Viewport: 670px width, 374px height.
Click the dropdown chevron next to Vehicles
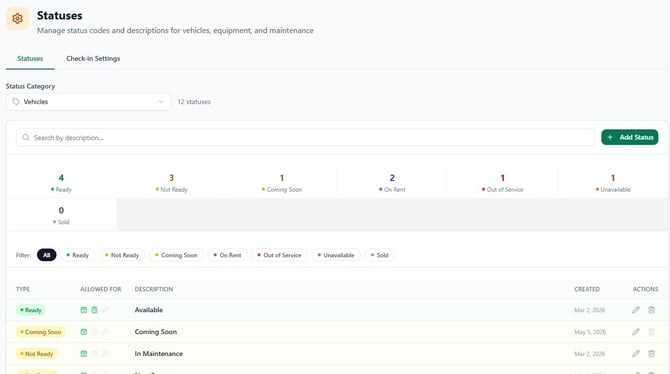click(x=161, y=102)
